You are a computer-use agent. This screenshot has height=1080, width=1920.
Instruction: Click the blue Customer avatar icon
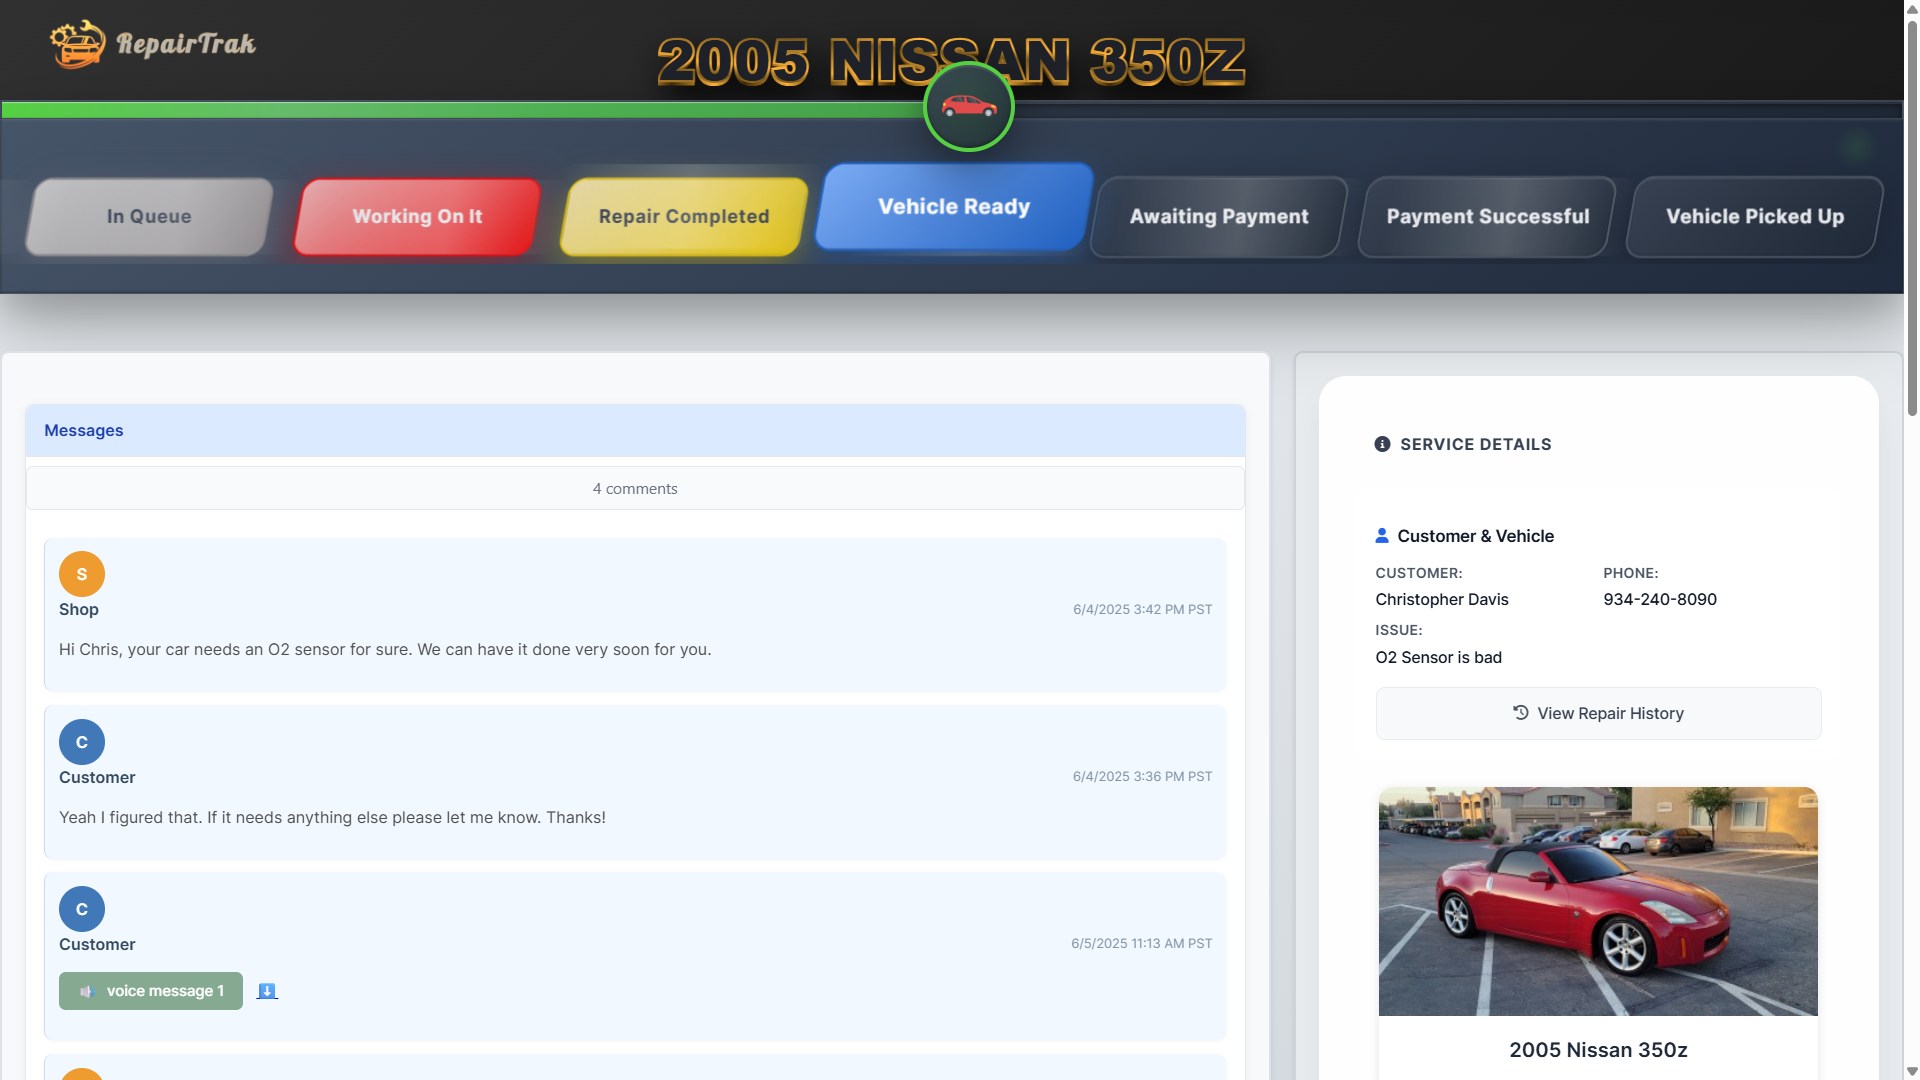pyautogui.click(x=81, y=741)
